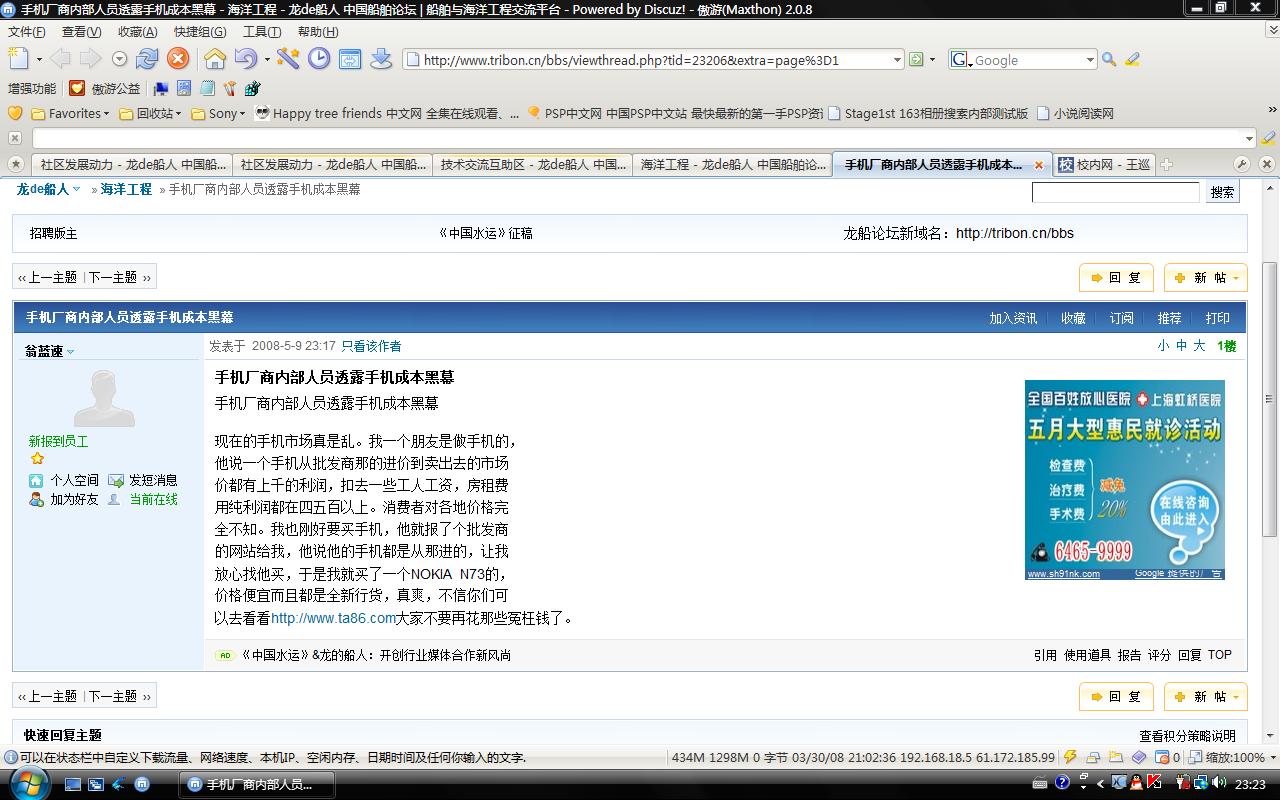1280x800 pixels.
Task: Click the 大 font size option
Action: 1199,346
